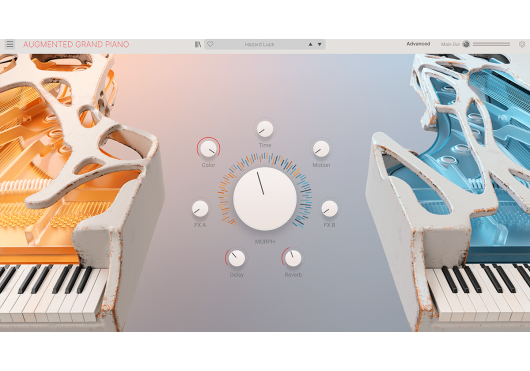Viewport: 530px width, 371px height.
Task: Click the Time knob
Action: [x=265, y=129]
